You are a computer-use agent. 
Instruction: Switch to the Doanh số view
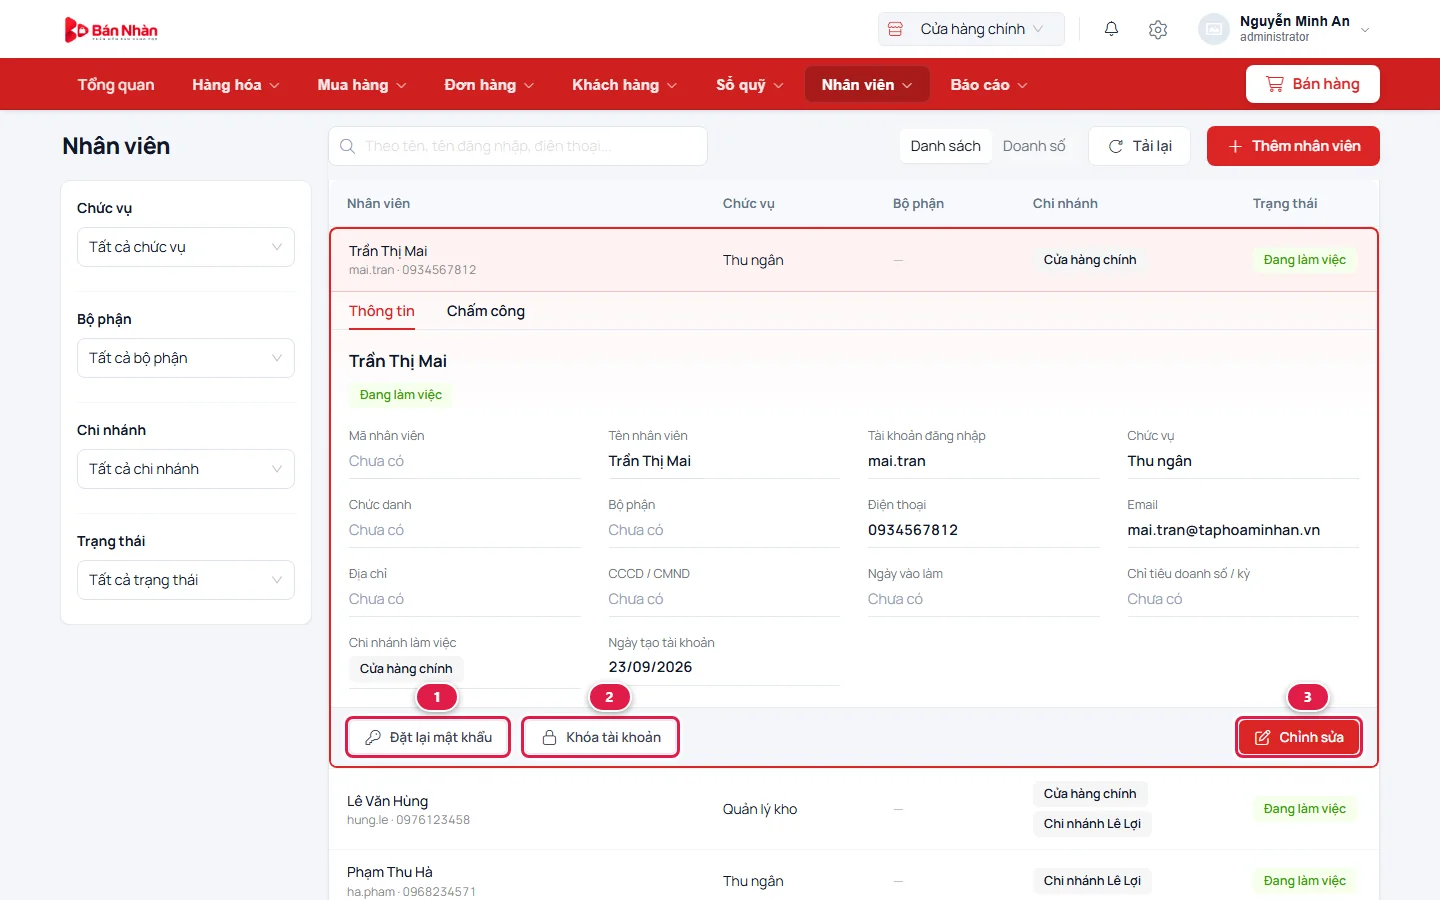pyautogui.click(x=1034, y=146)
